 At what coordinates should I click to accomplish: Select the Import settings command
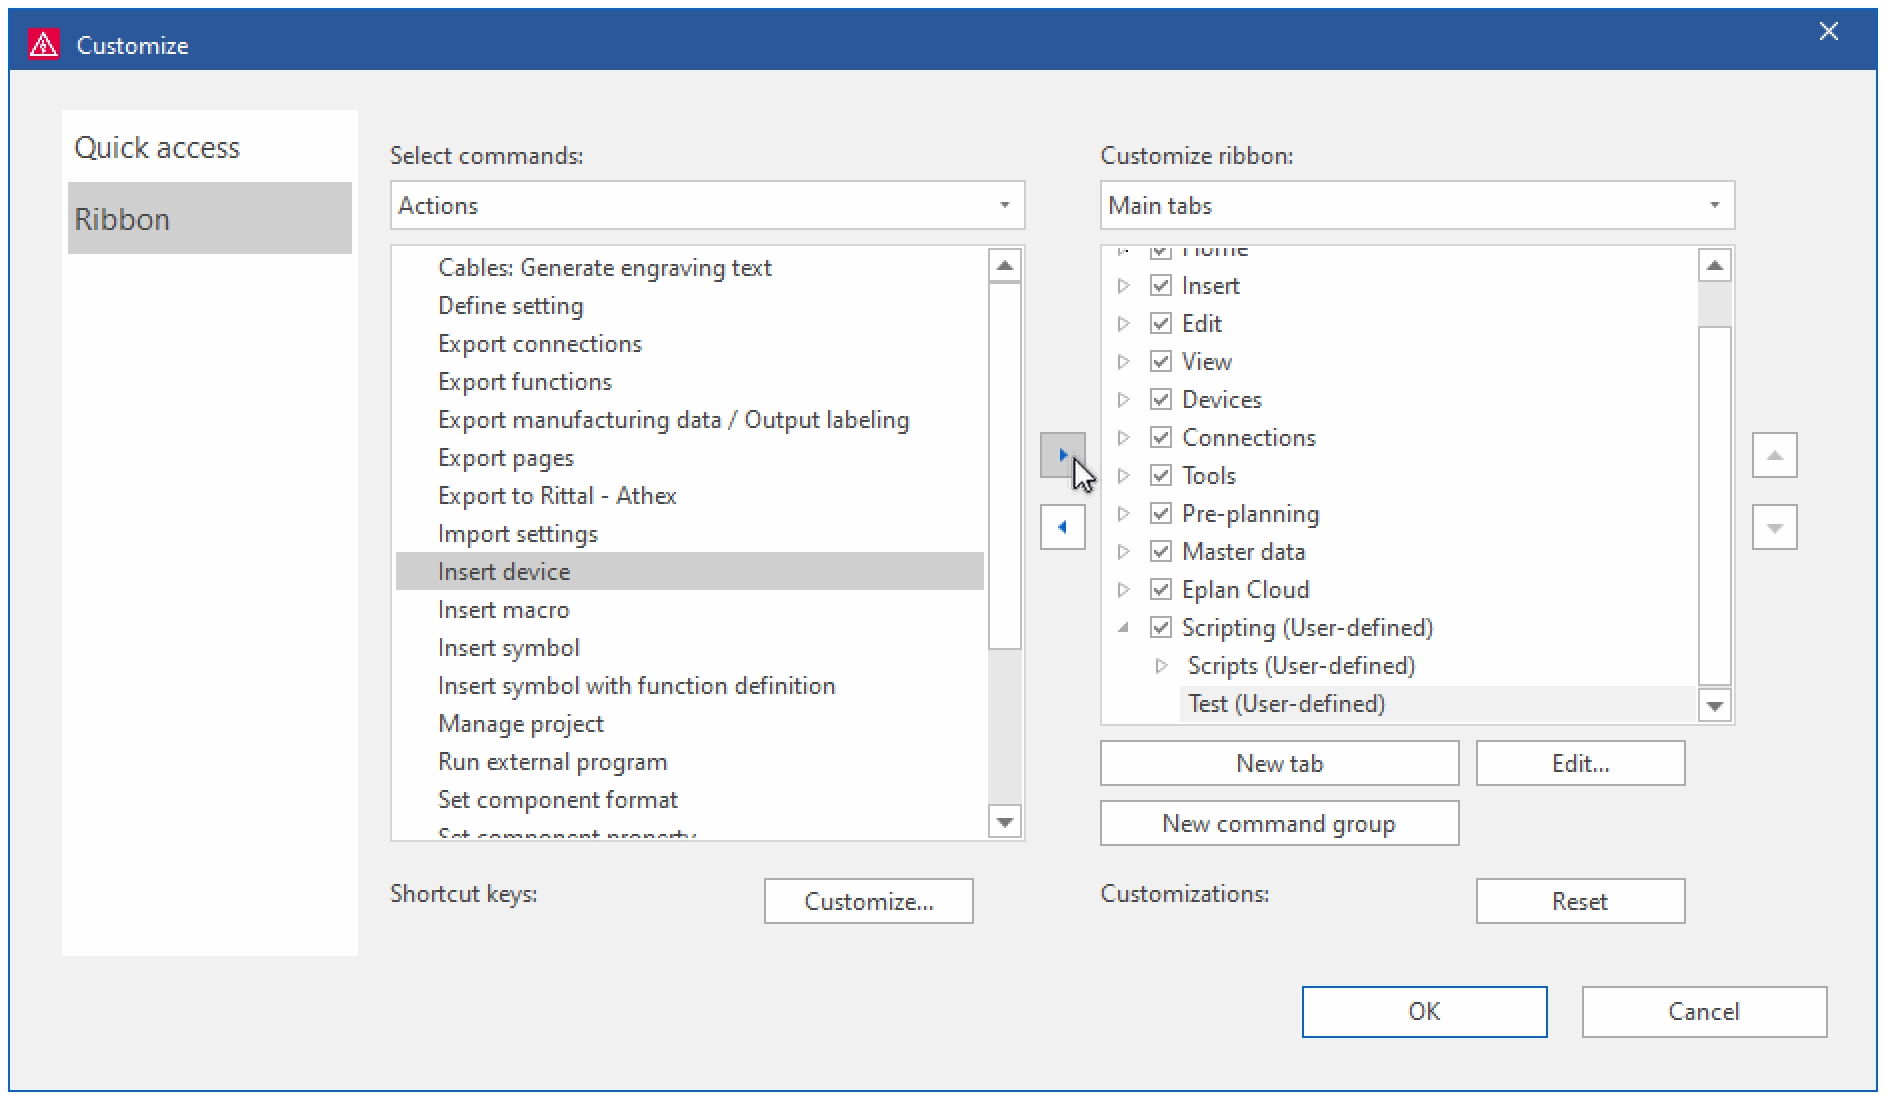click(x=690, y=533)
